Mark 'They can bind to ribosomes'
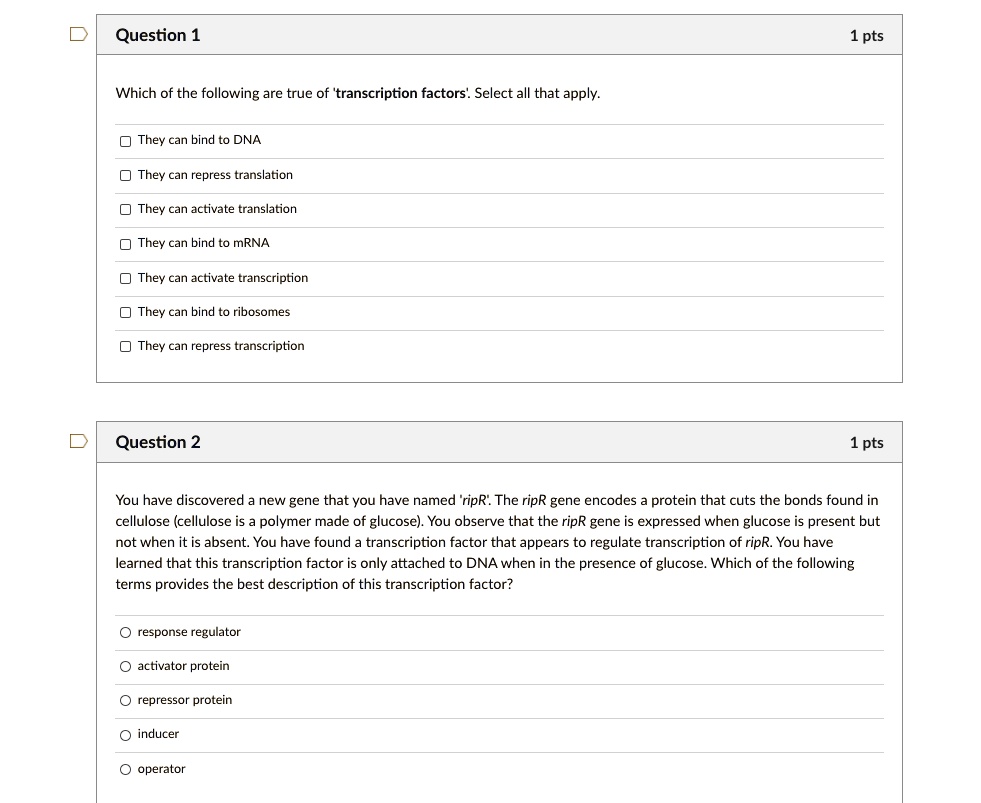The height and width of the screenshot is (803, 981). (125, 313)
